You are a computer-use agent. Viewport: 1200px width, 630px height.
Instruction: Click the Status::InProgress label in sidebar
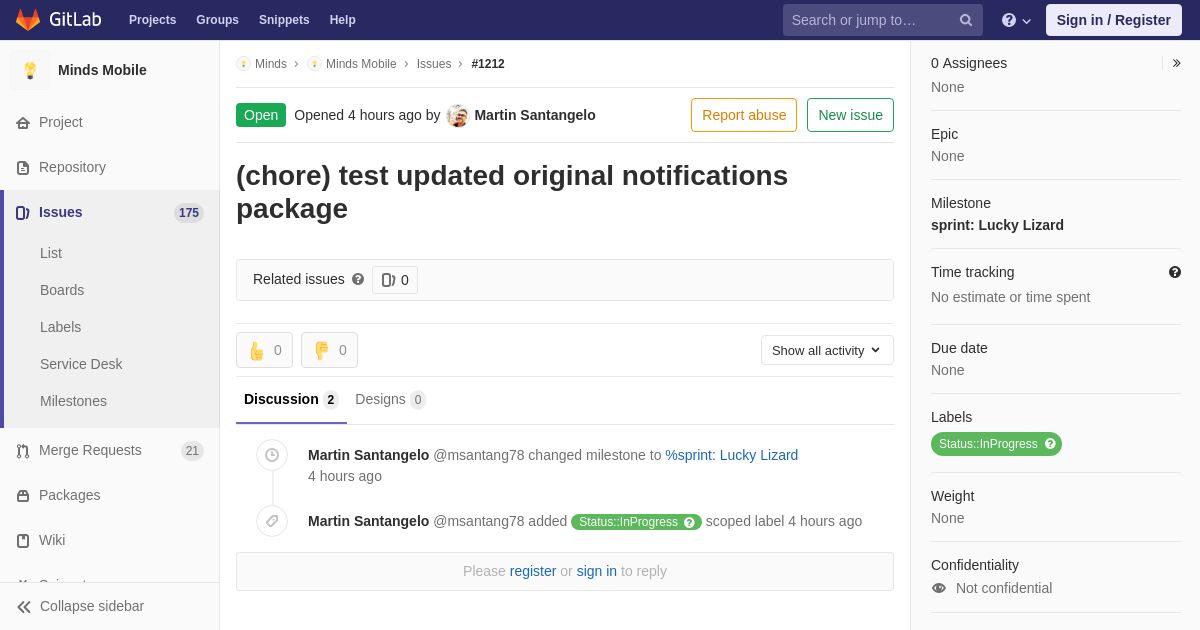coord(988,444)
